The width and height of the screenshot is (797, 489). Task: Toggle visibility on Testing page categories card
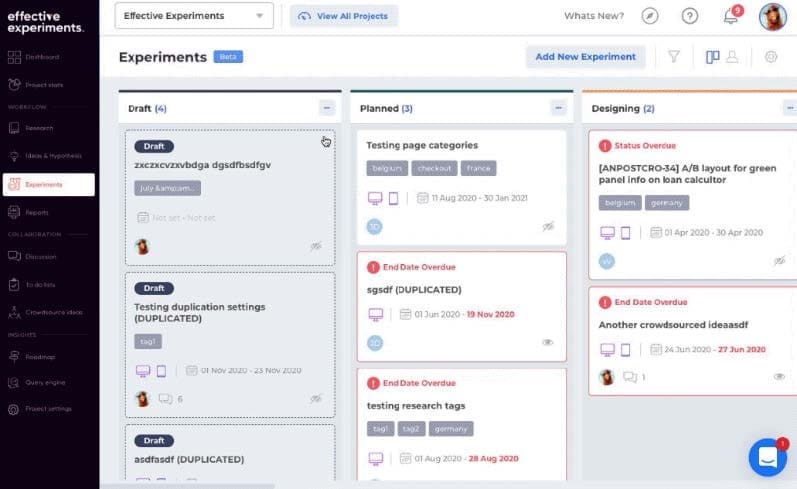pyautogui.click(x=548, y=226)
